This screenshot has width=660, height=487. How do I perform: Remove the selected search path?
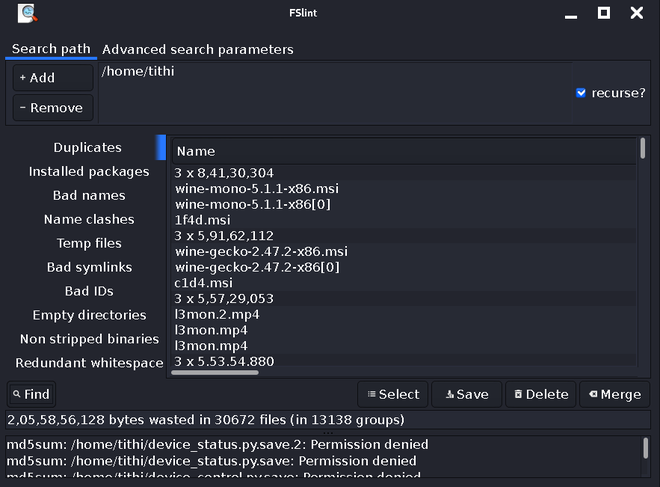tap(53, 108)
